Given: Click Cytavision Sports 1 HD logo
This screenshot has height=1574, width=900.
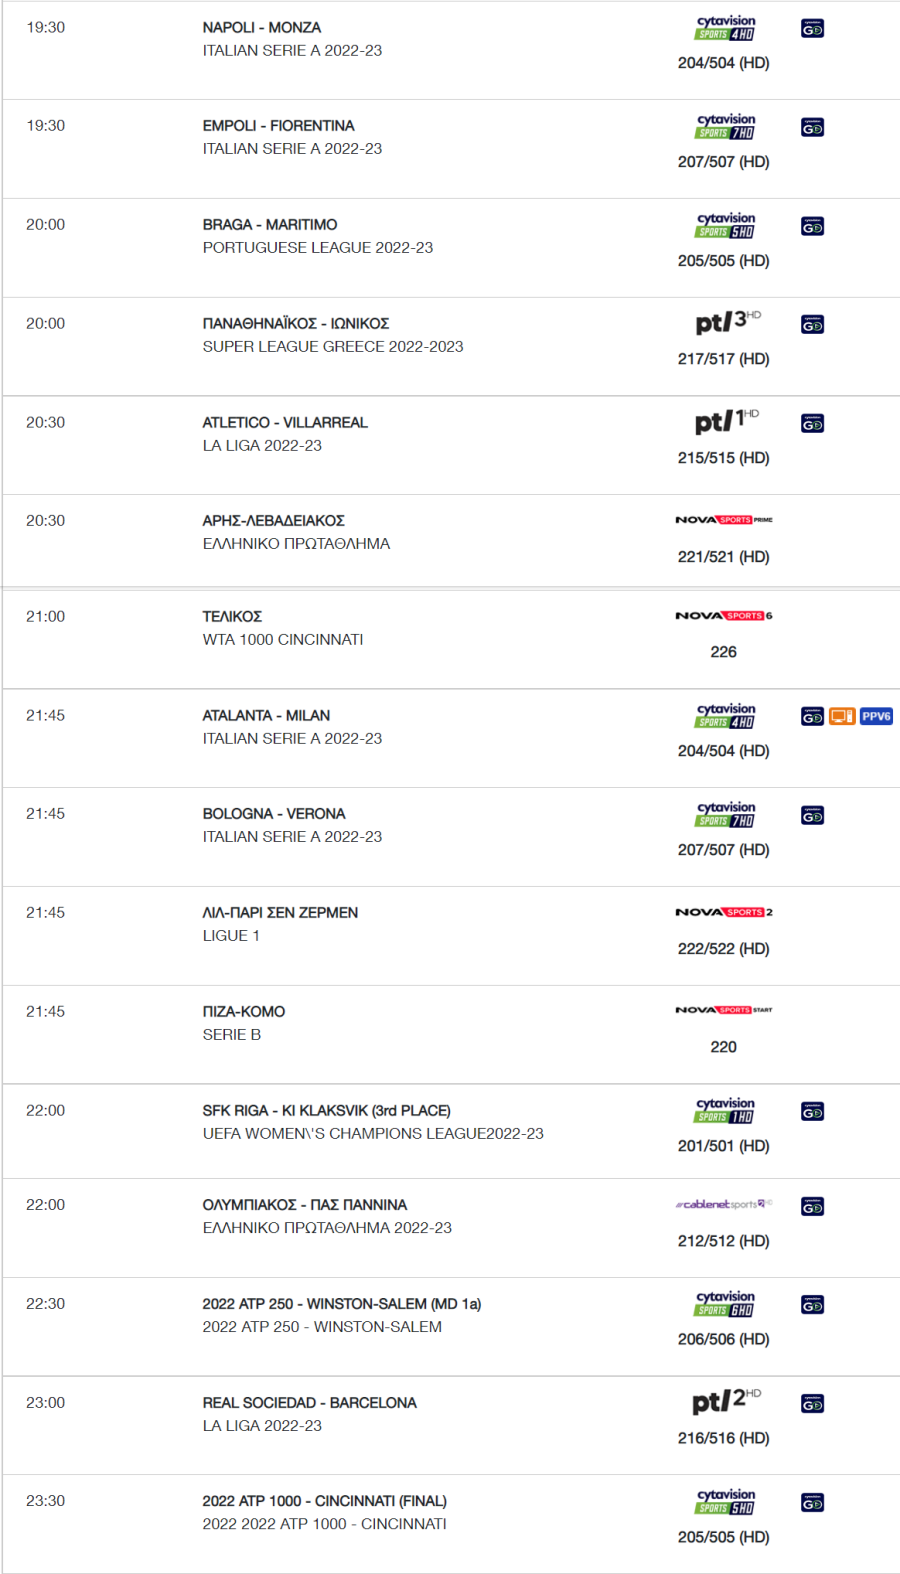Looking at the screenshot, I should pos(725,1110).
